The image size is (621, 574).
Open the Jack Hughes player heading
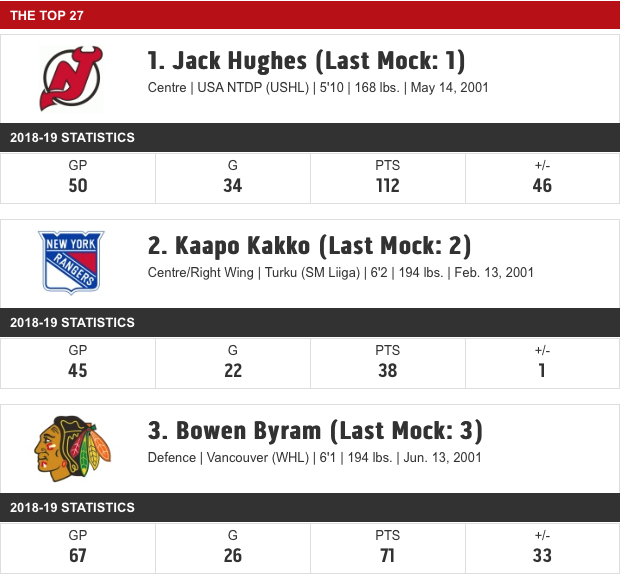(306, 61)
